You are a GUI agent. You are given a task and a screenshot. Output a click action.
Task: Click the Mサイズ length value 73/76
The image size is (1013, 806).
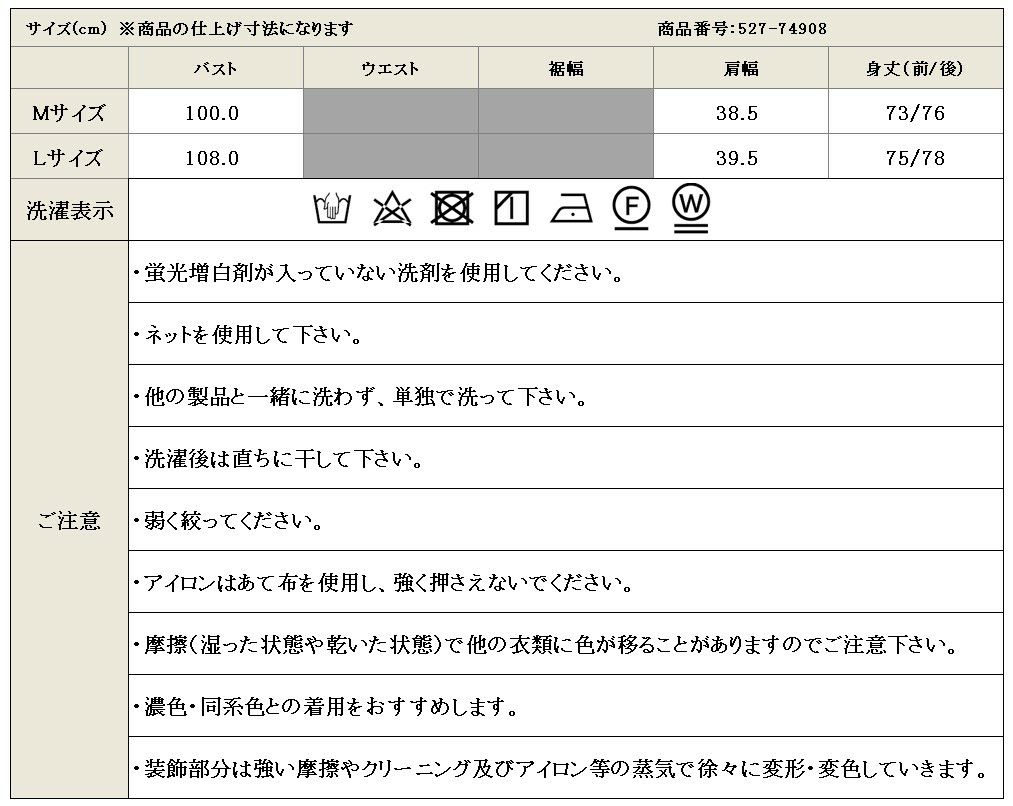914,113
